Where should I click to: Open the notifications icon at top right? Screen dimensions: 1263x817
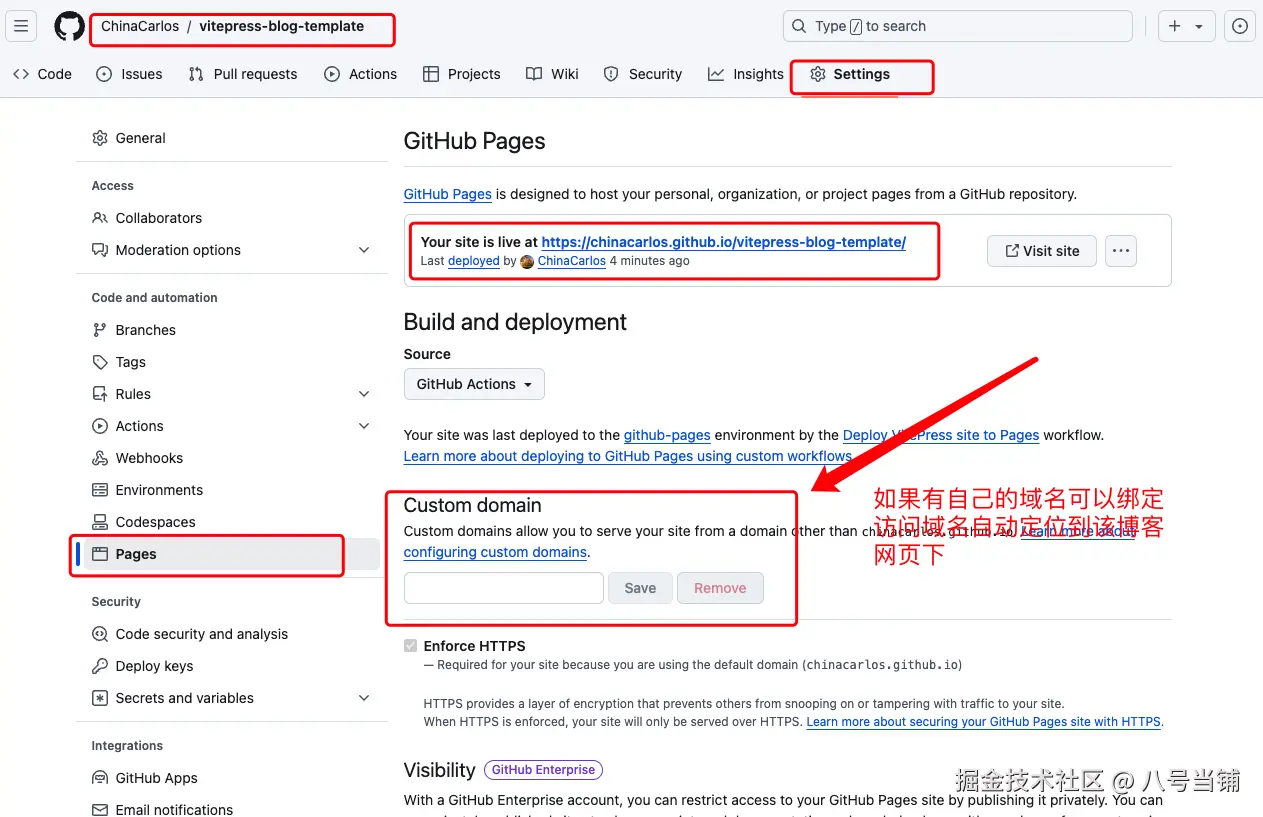(x=1239, y=26)
